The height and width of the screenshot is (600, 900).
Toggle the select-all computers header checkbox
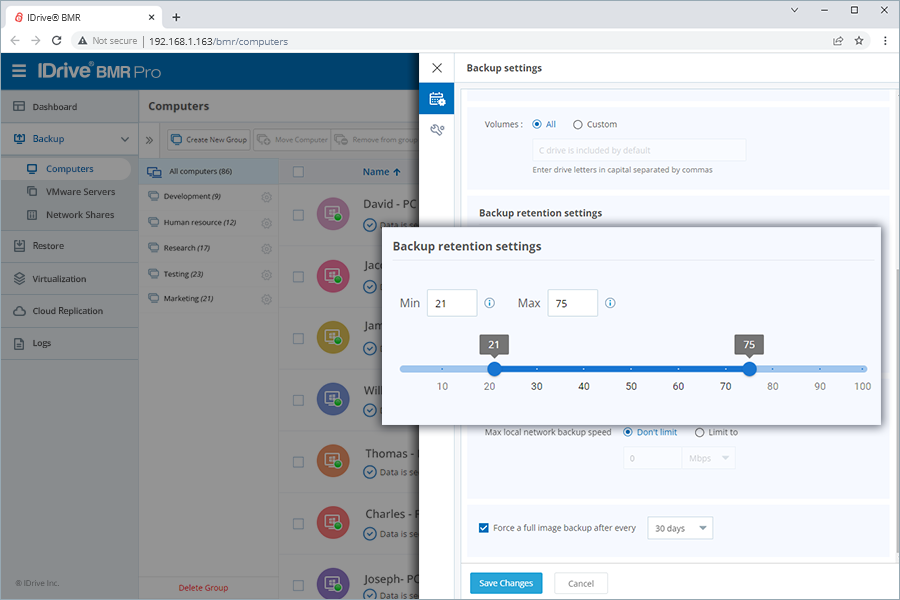[x=298, y=172]
